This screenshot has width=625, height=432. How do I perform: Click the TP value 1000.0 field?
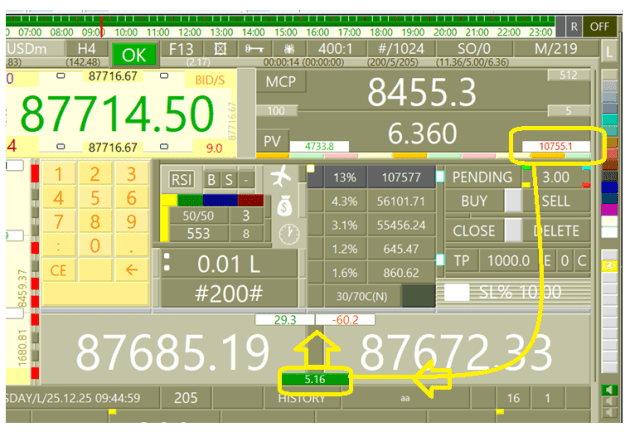point(508,261)
